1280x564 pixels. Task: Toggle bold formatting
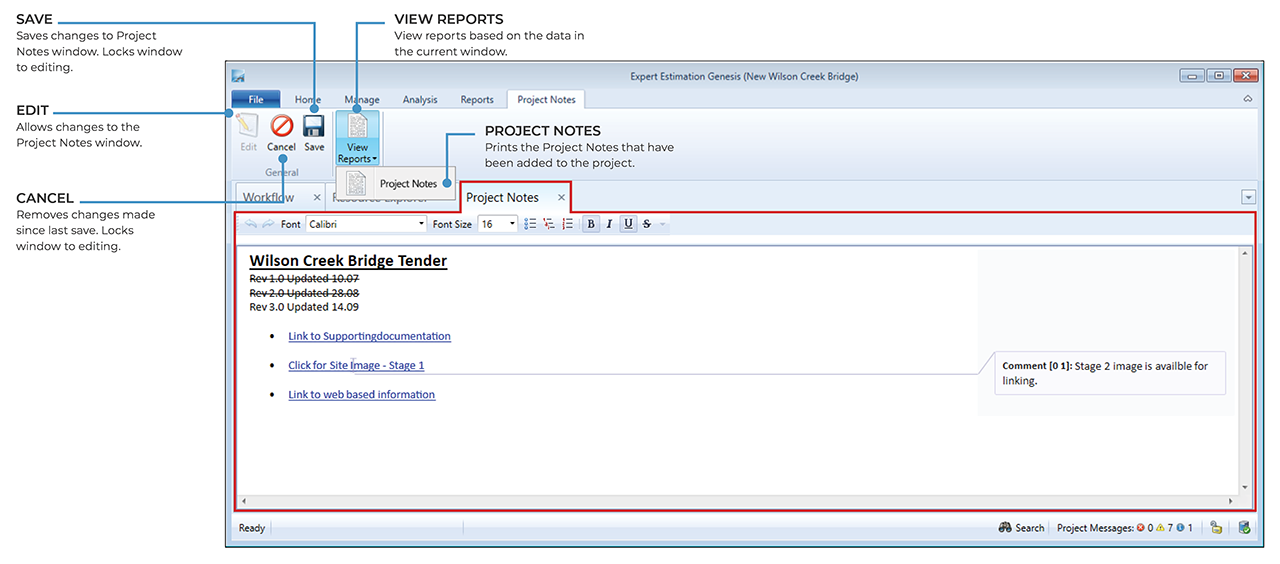click(x=590, y=224)
